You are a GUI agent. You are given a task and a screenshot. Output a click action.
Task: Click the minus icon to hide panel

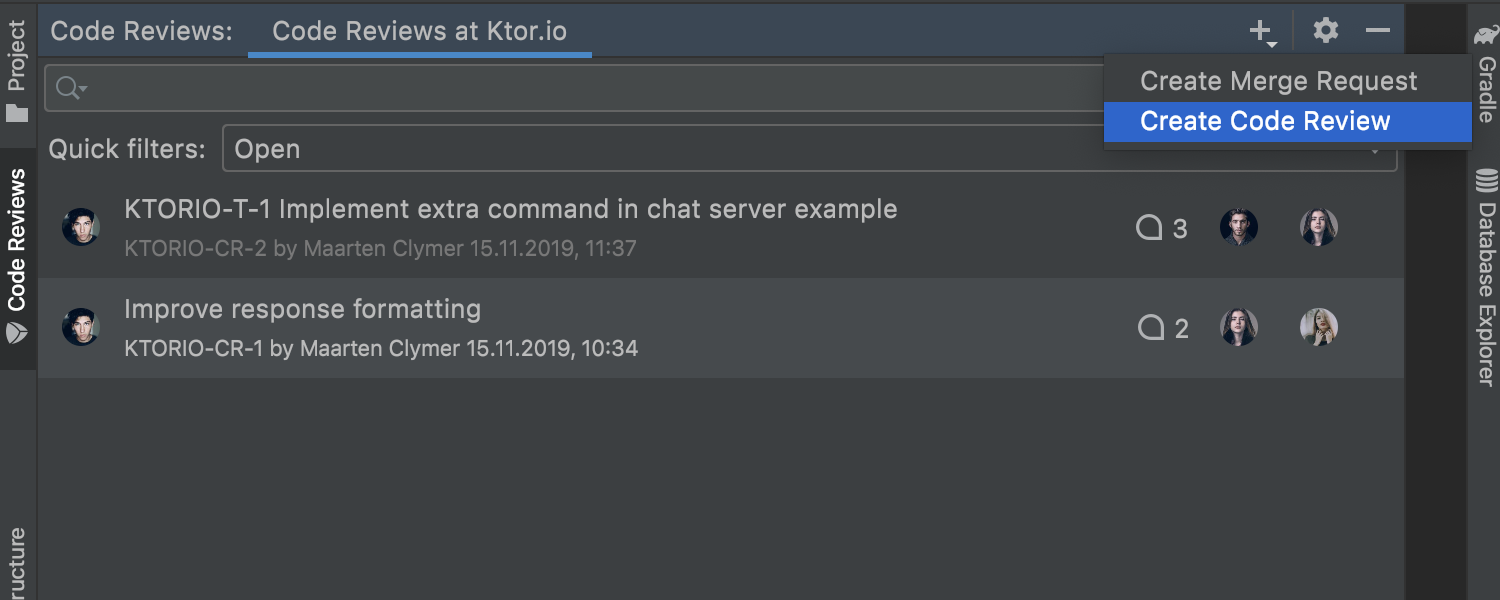1378,31
